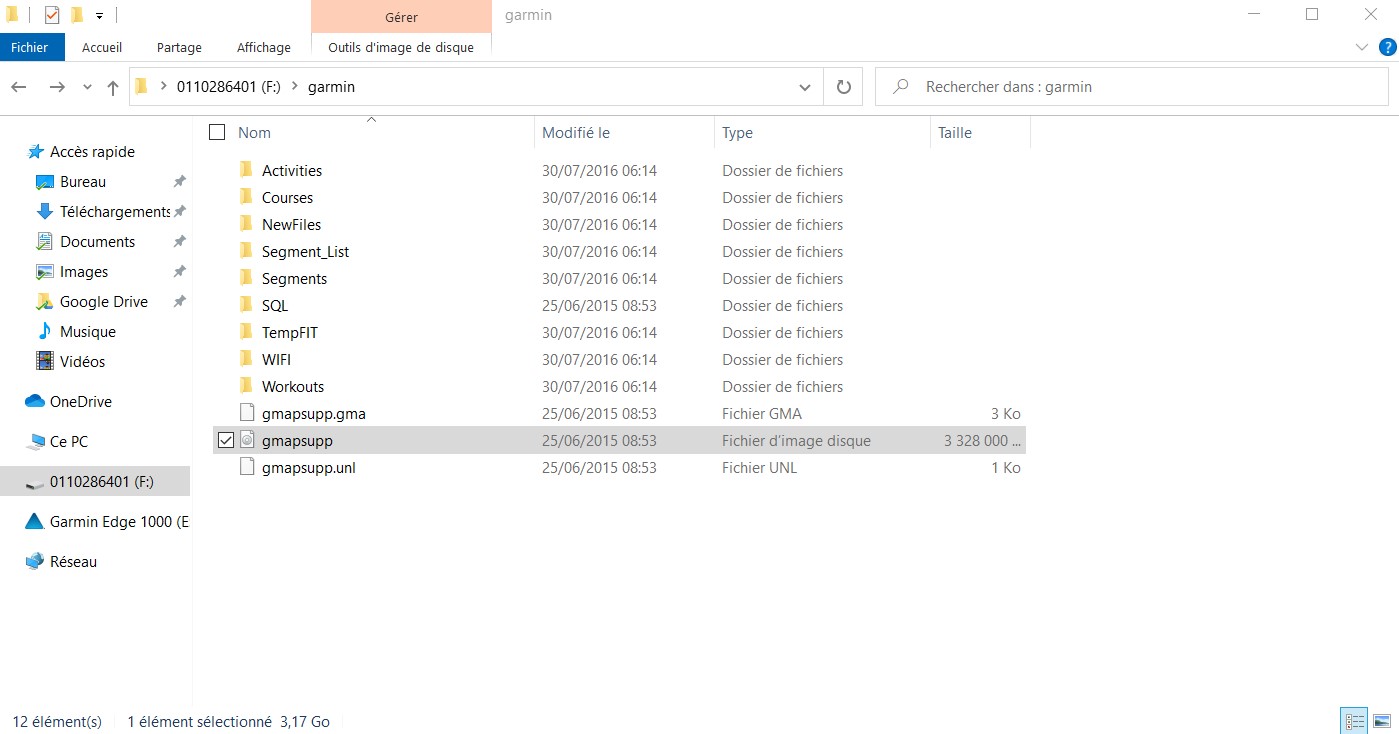
Task: Click the 0110286401 (F:) breadcrumb segment
Action: click(x=229, y=87)
